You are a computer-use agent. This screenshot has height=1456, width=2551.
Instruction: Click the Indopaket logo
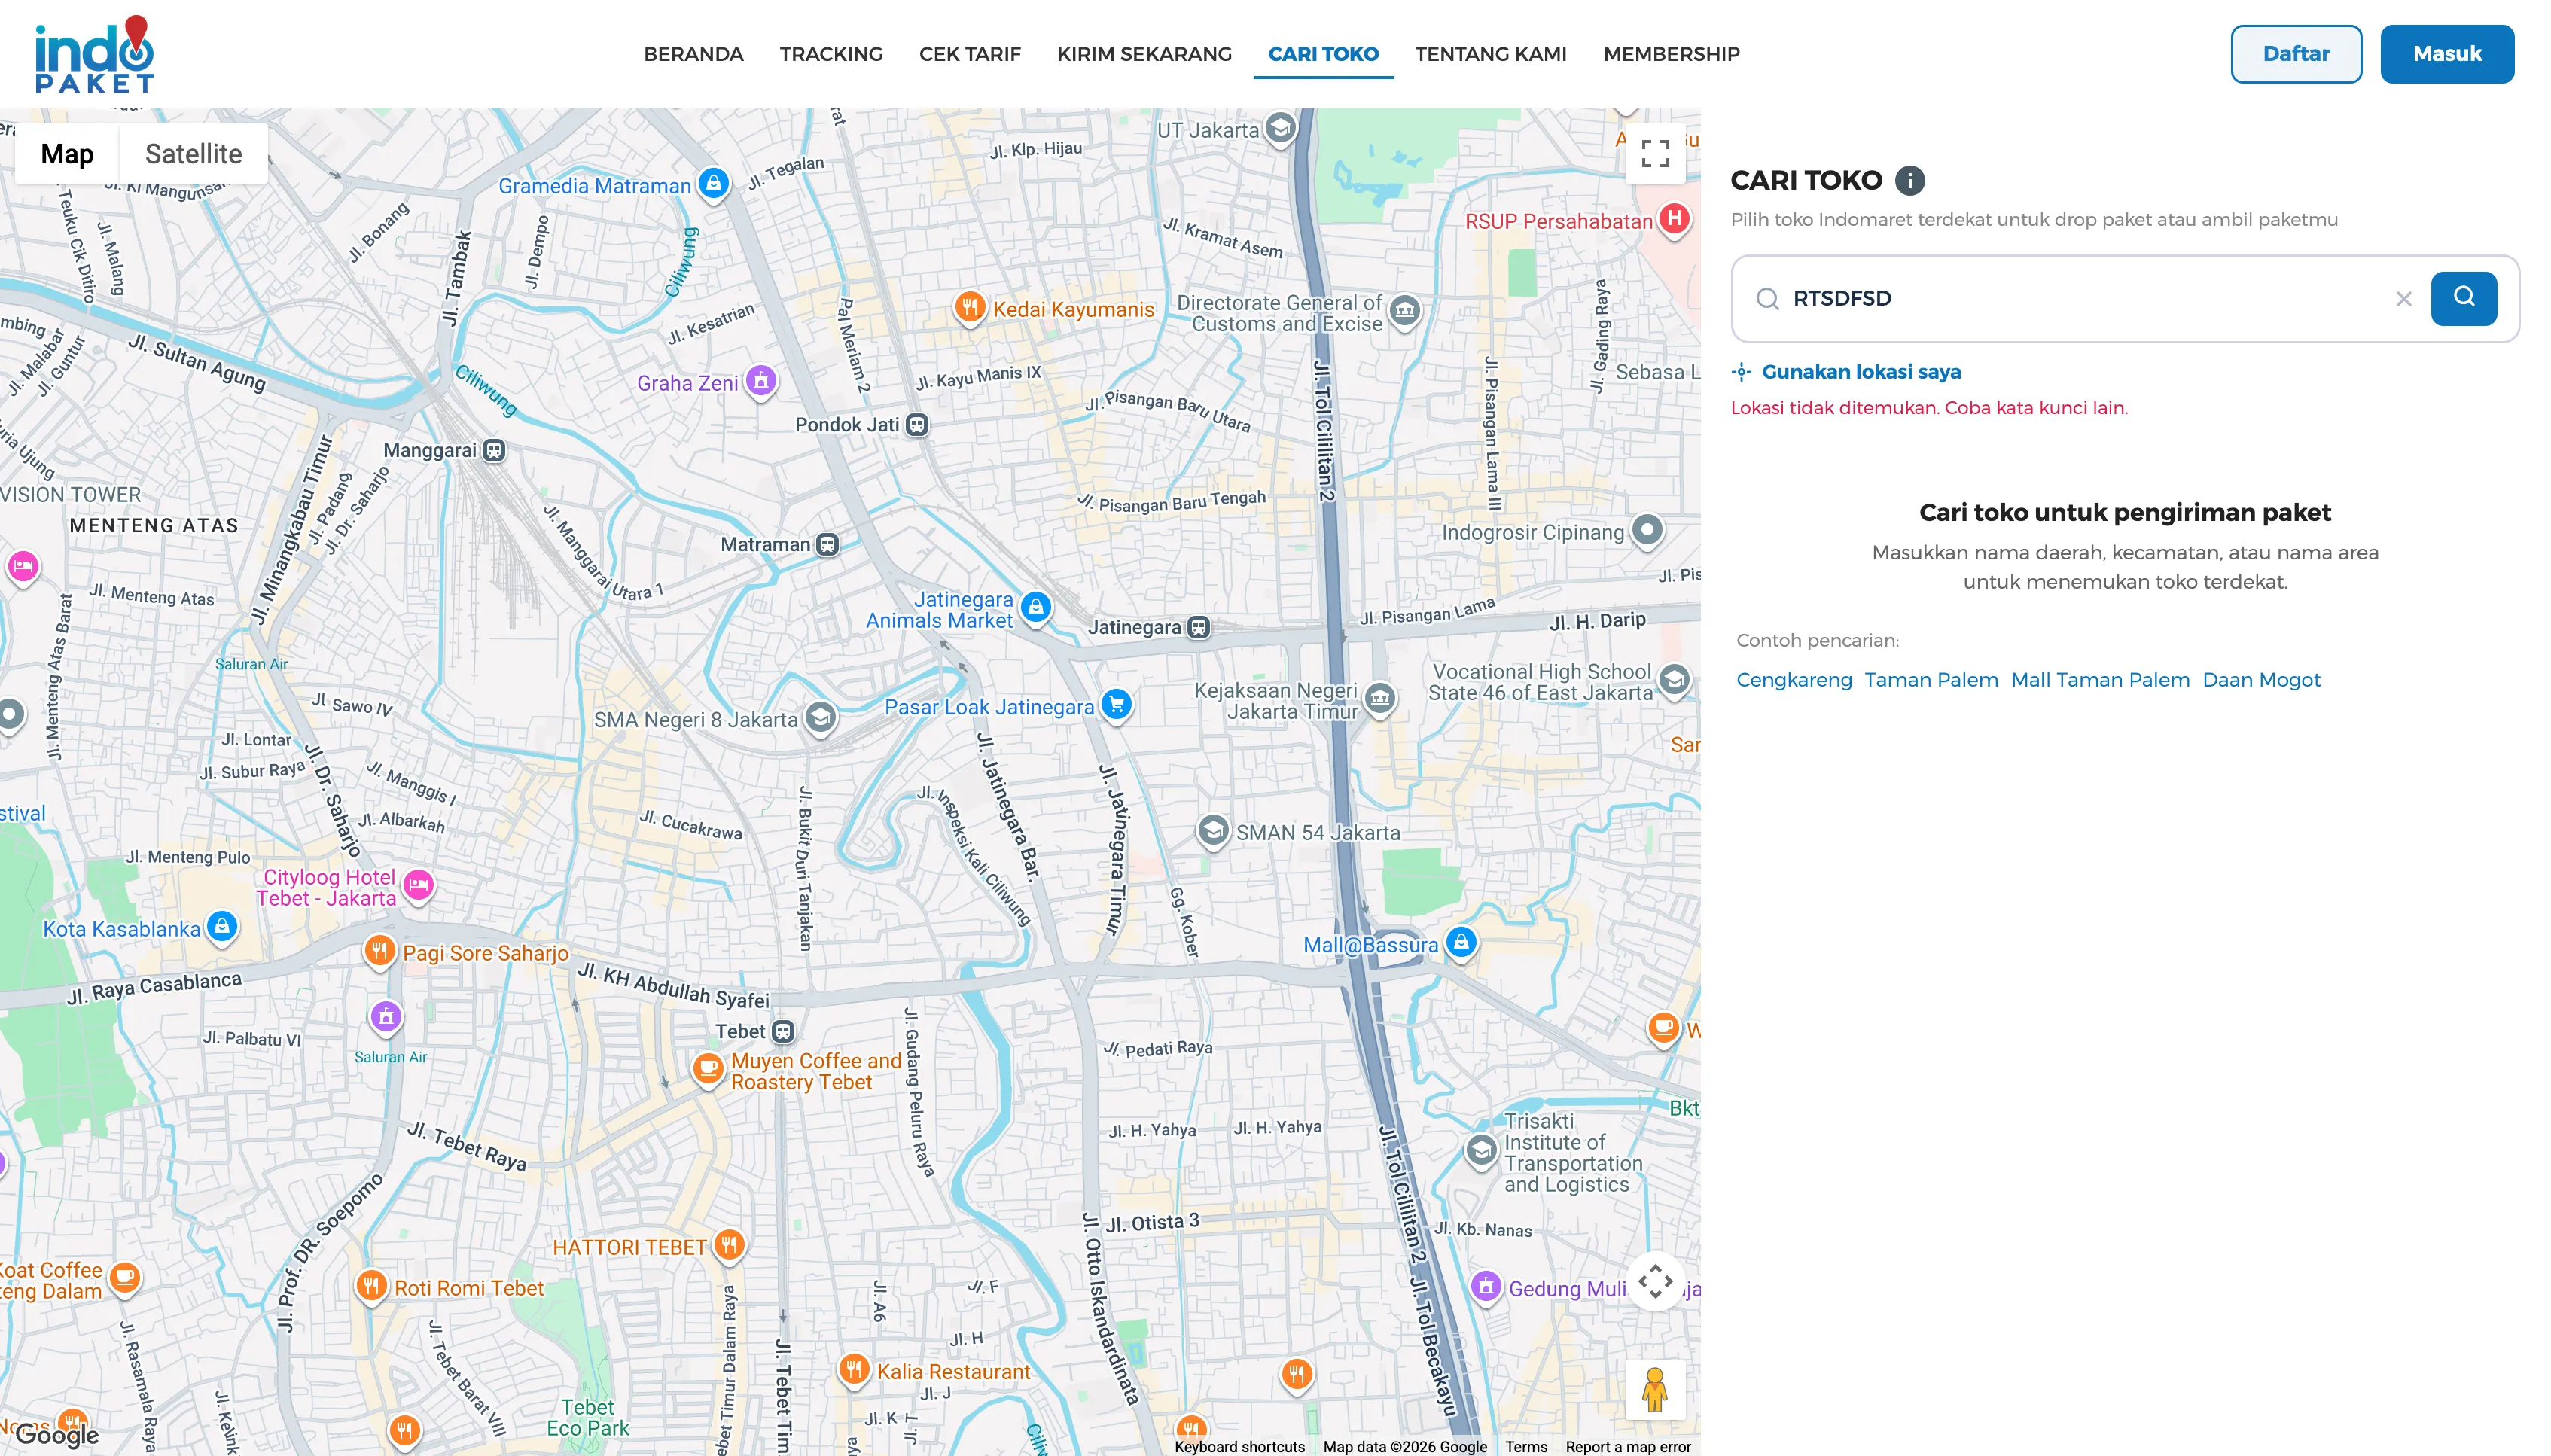coord(95,54)
